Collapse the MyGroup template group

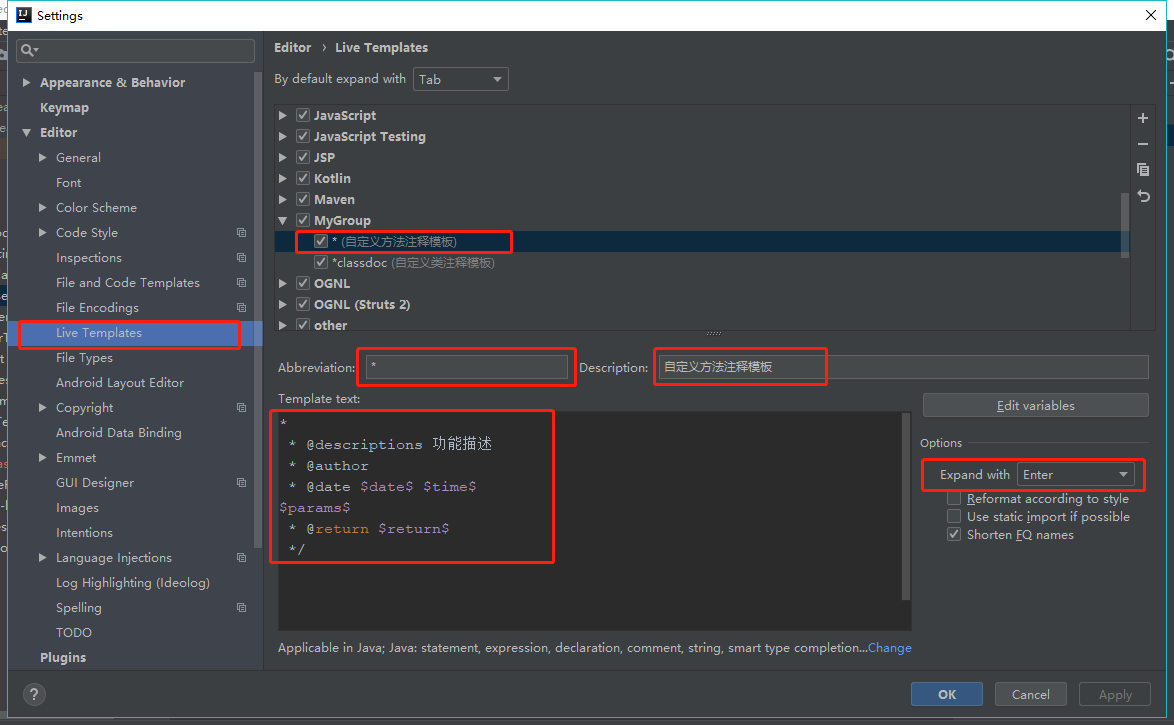(283, 220)
